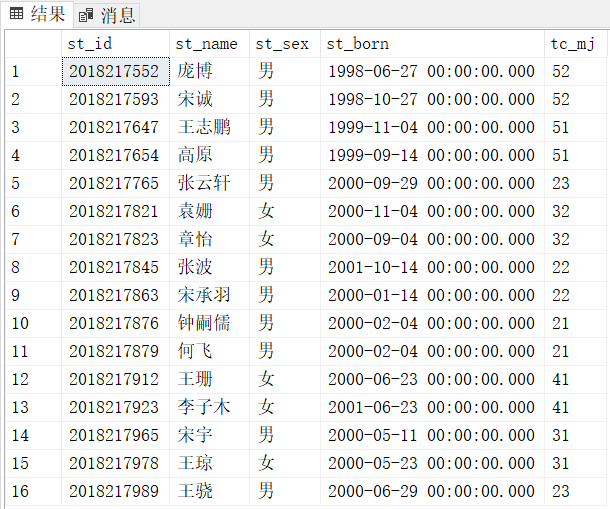Select the name cell 王志鹏
Image resolution: width=610 pixels, height=509 pixels.
pyautogui.click(x=209, y=128)
